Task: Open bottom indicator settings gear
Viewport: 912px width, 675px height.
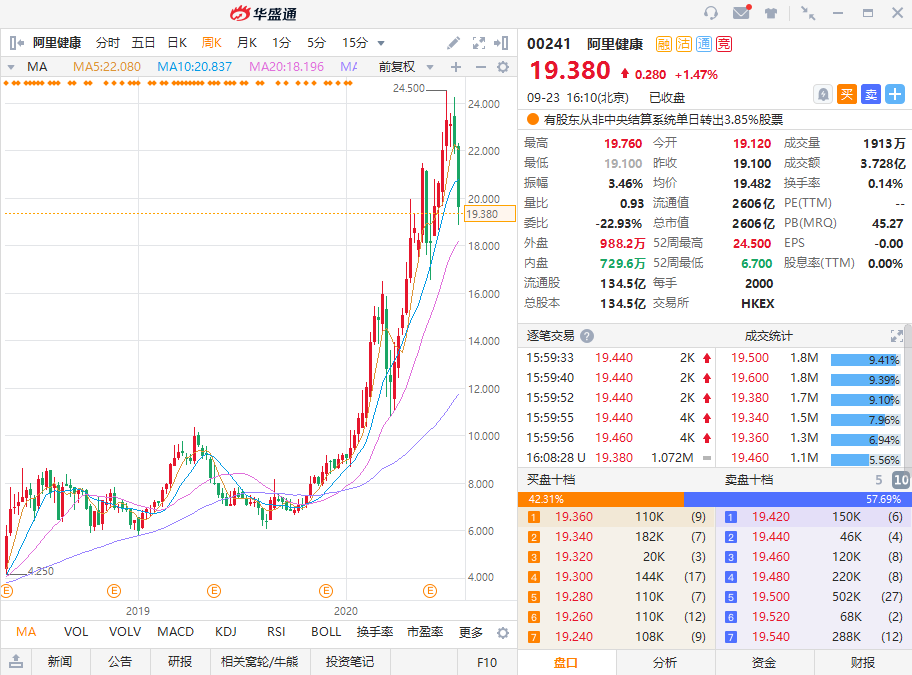Action: tap(503, 633)
